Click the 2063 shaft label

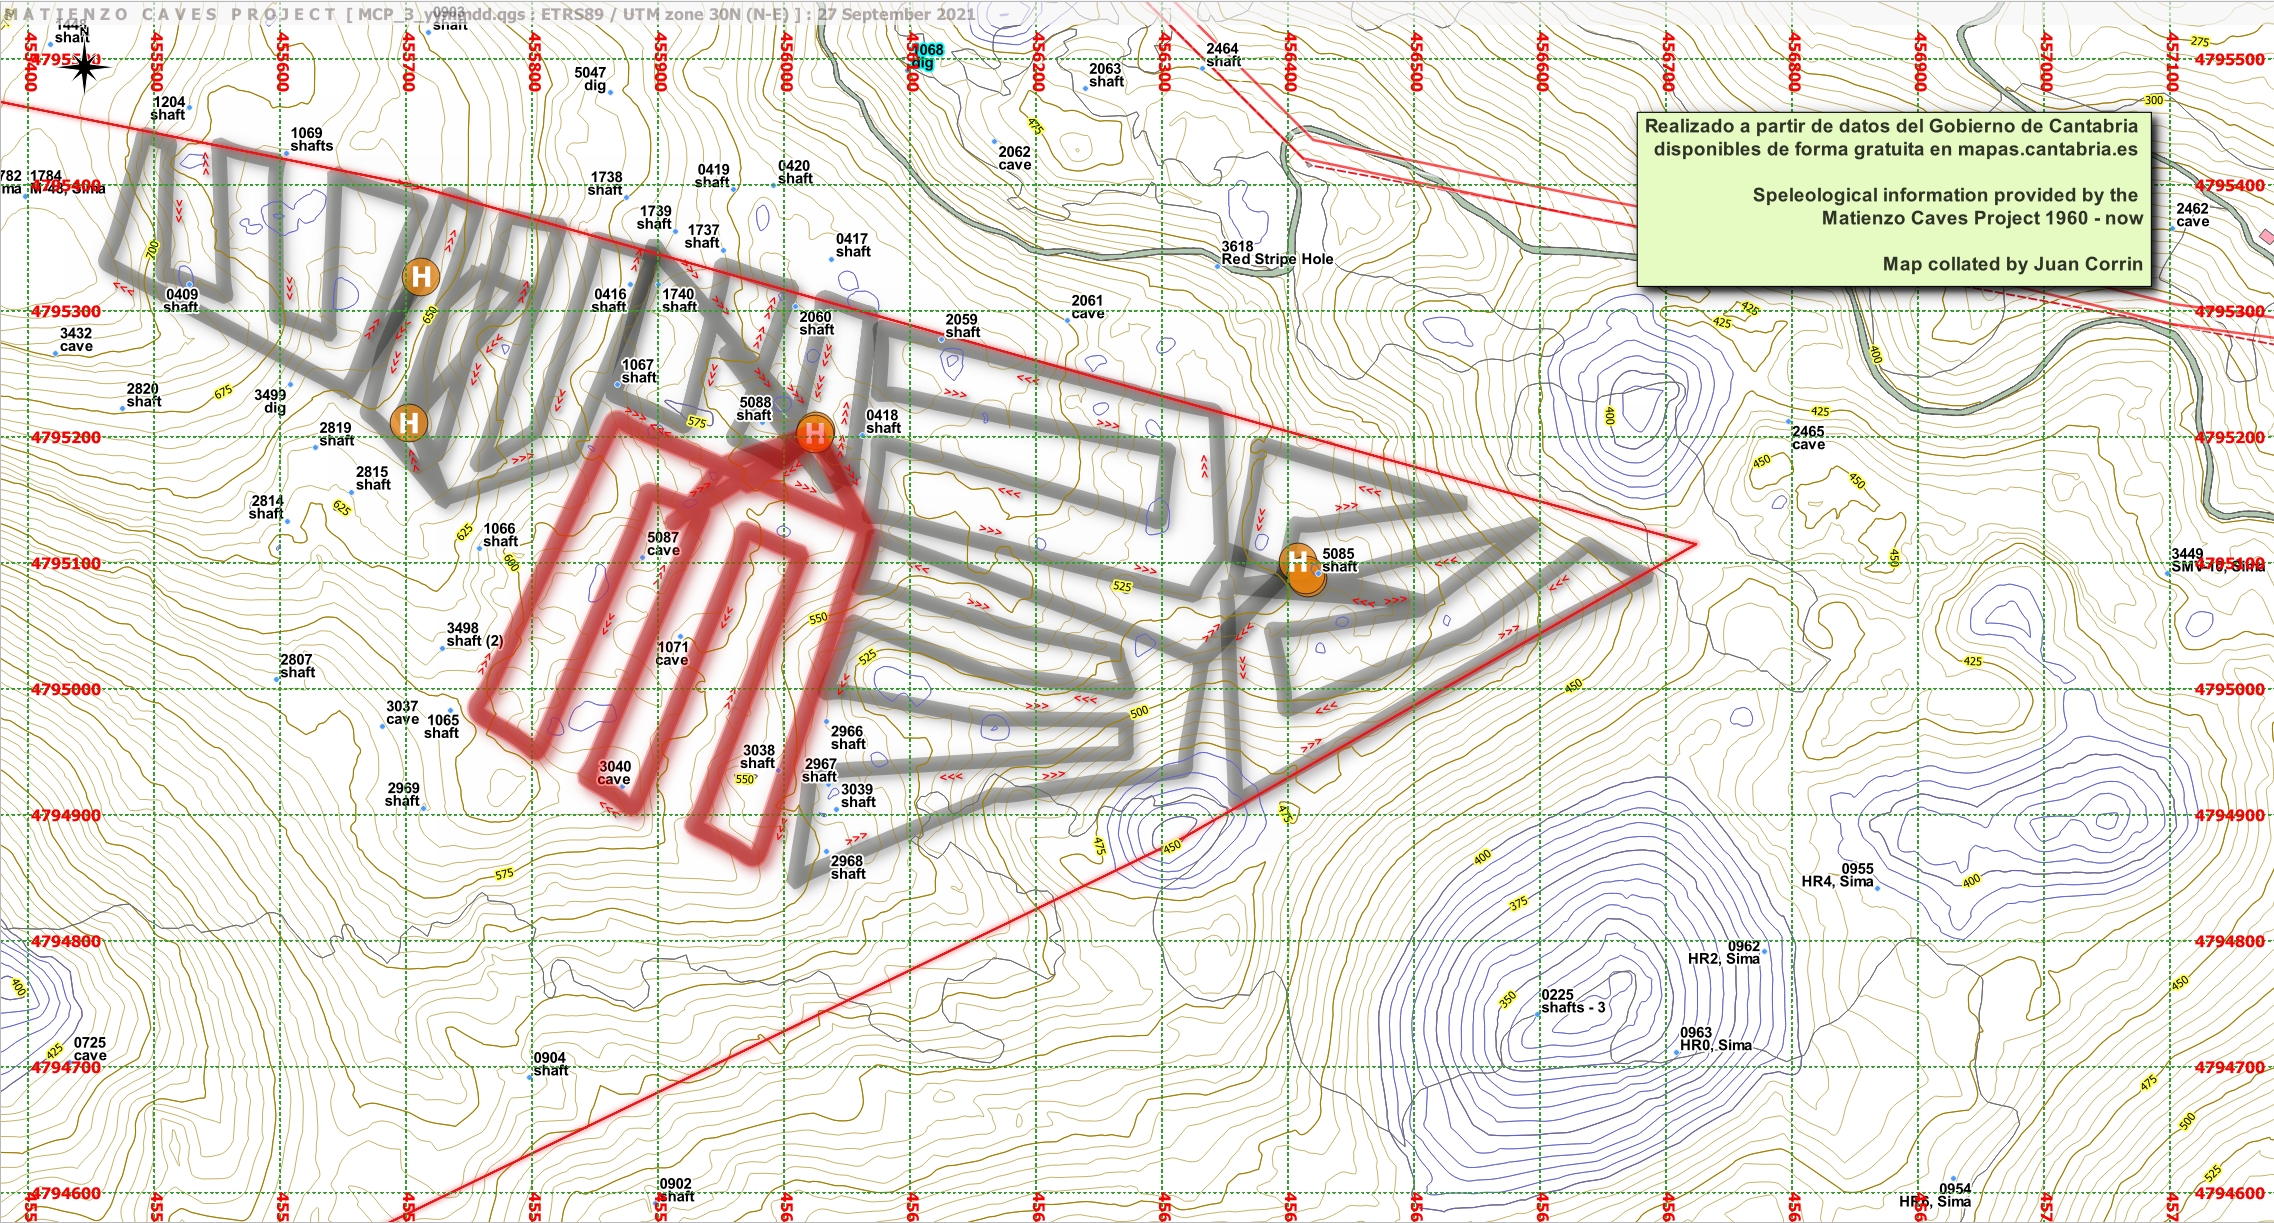click(x=1105, y=75)
